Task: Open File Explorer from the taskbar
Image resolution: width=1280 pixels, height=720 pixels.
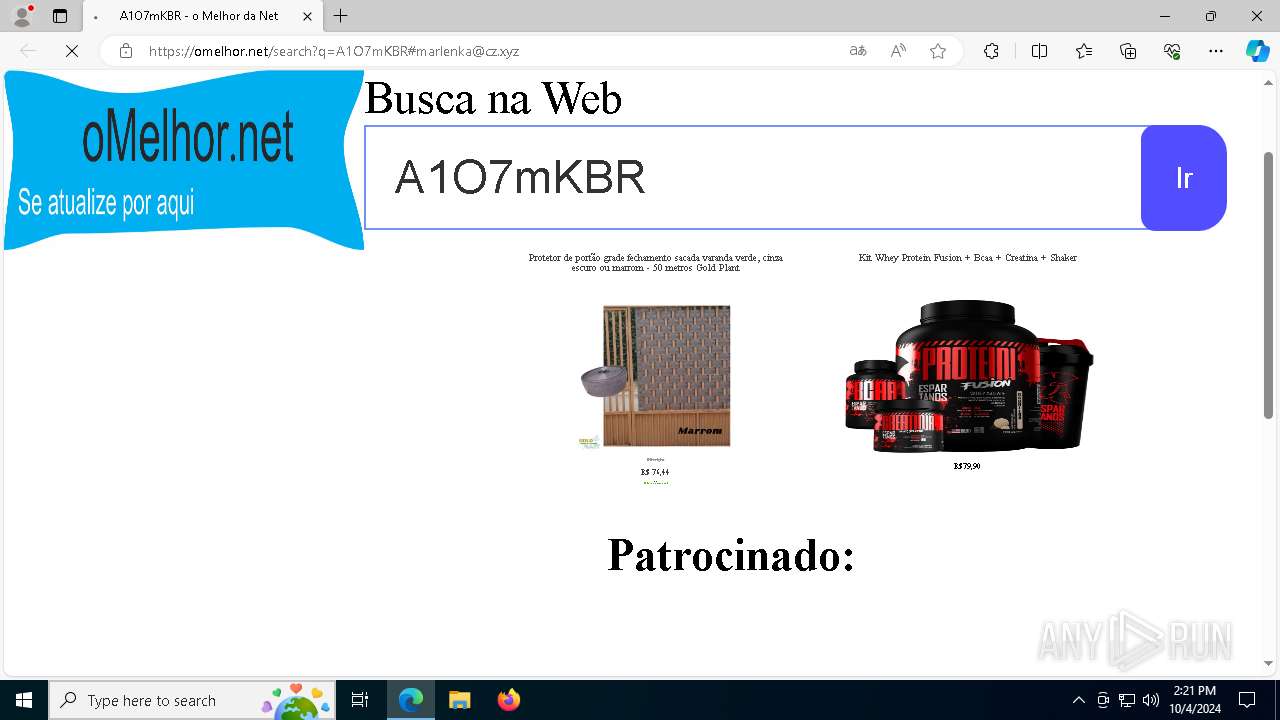Action: coord(459,700)
